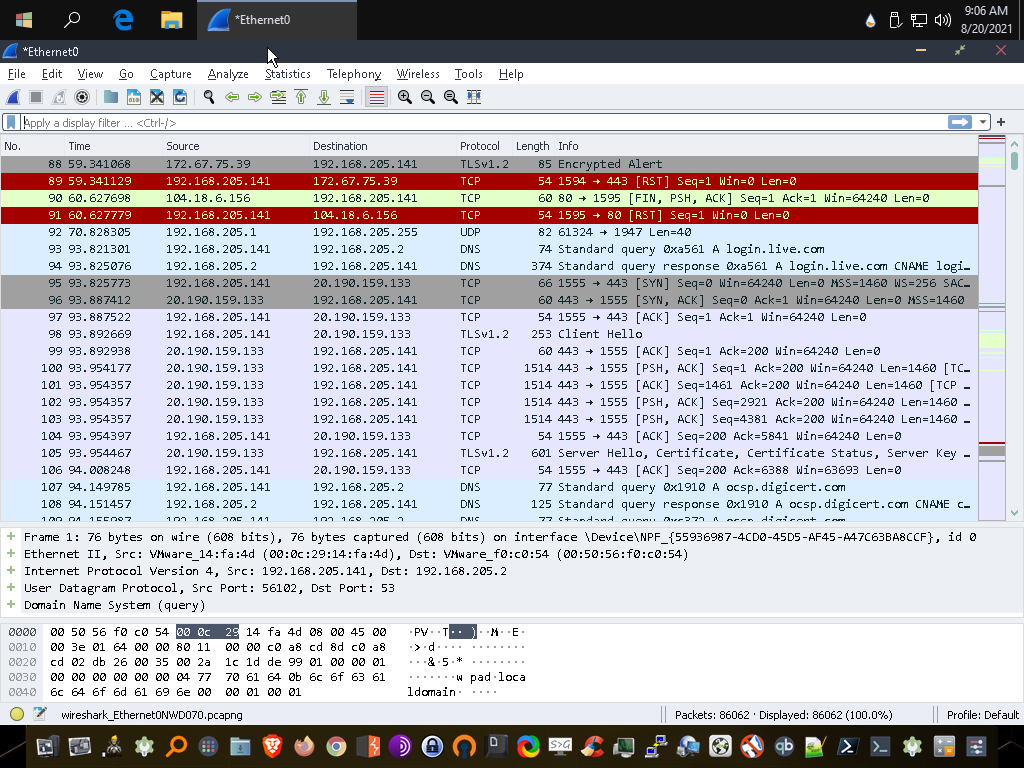Reload this capture file

pyautogui.click(x=180, y=97)
